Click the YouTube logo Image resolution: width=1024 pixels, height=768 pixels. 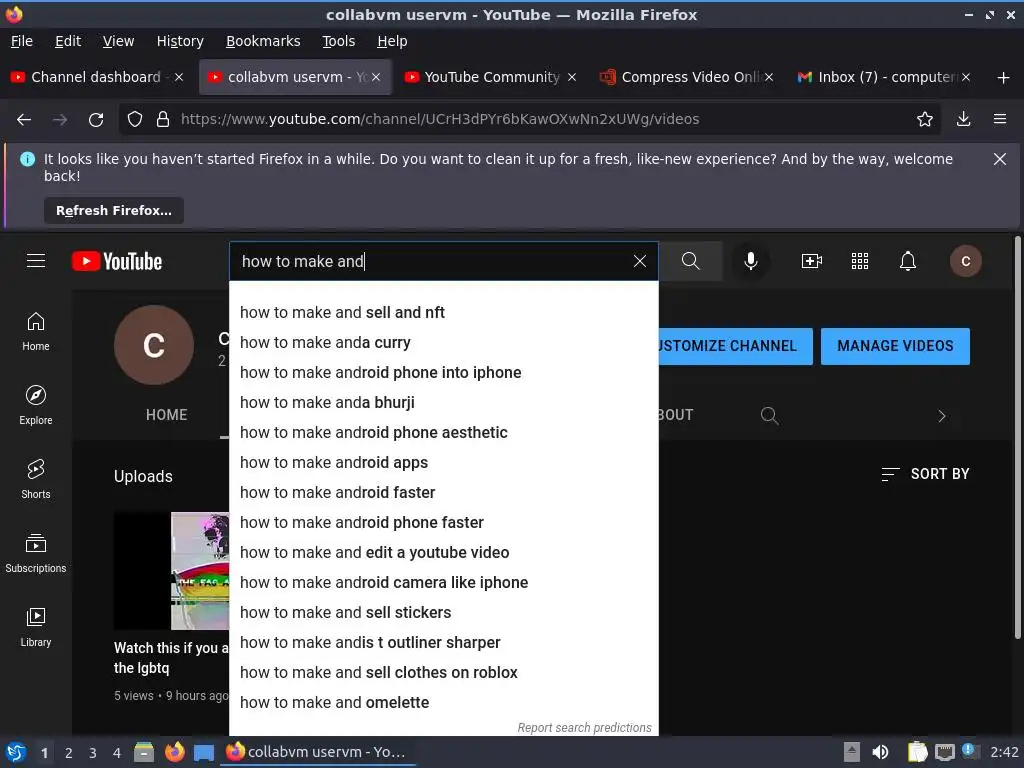(x=117, y=261)
